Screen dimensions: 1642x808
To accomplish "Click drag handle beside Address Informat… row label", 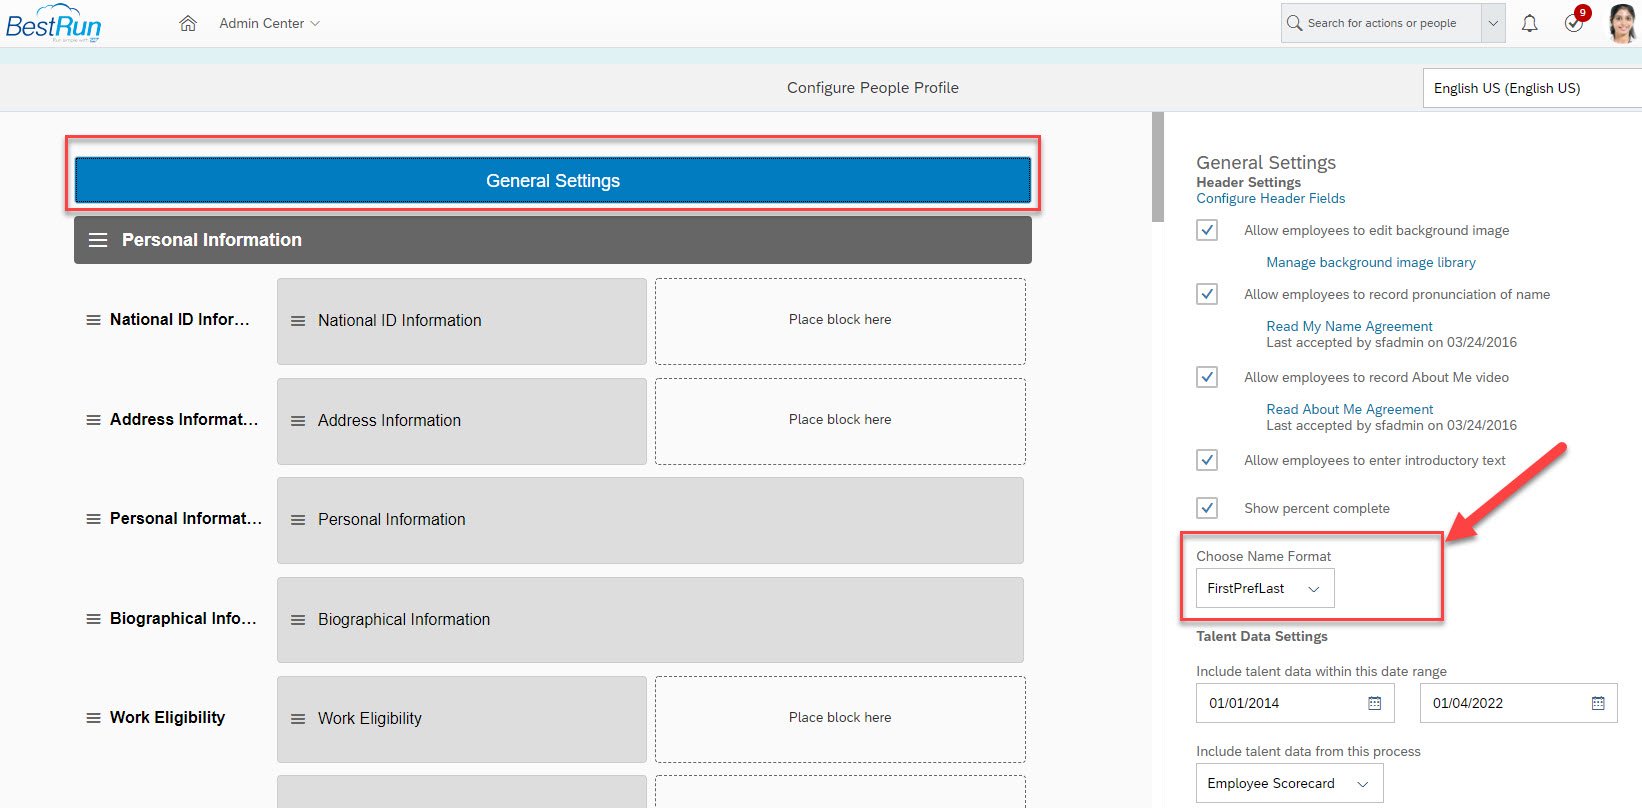I will coord(93,420).
